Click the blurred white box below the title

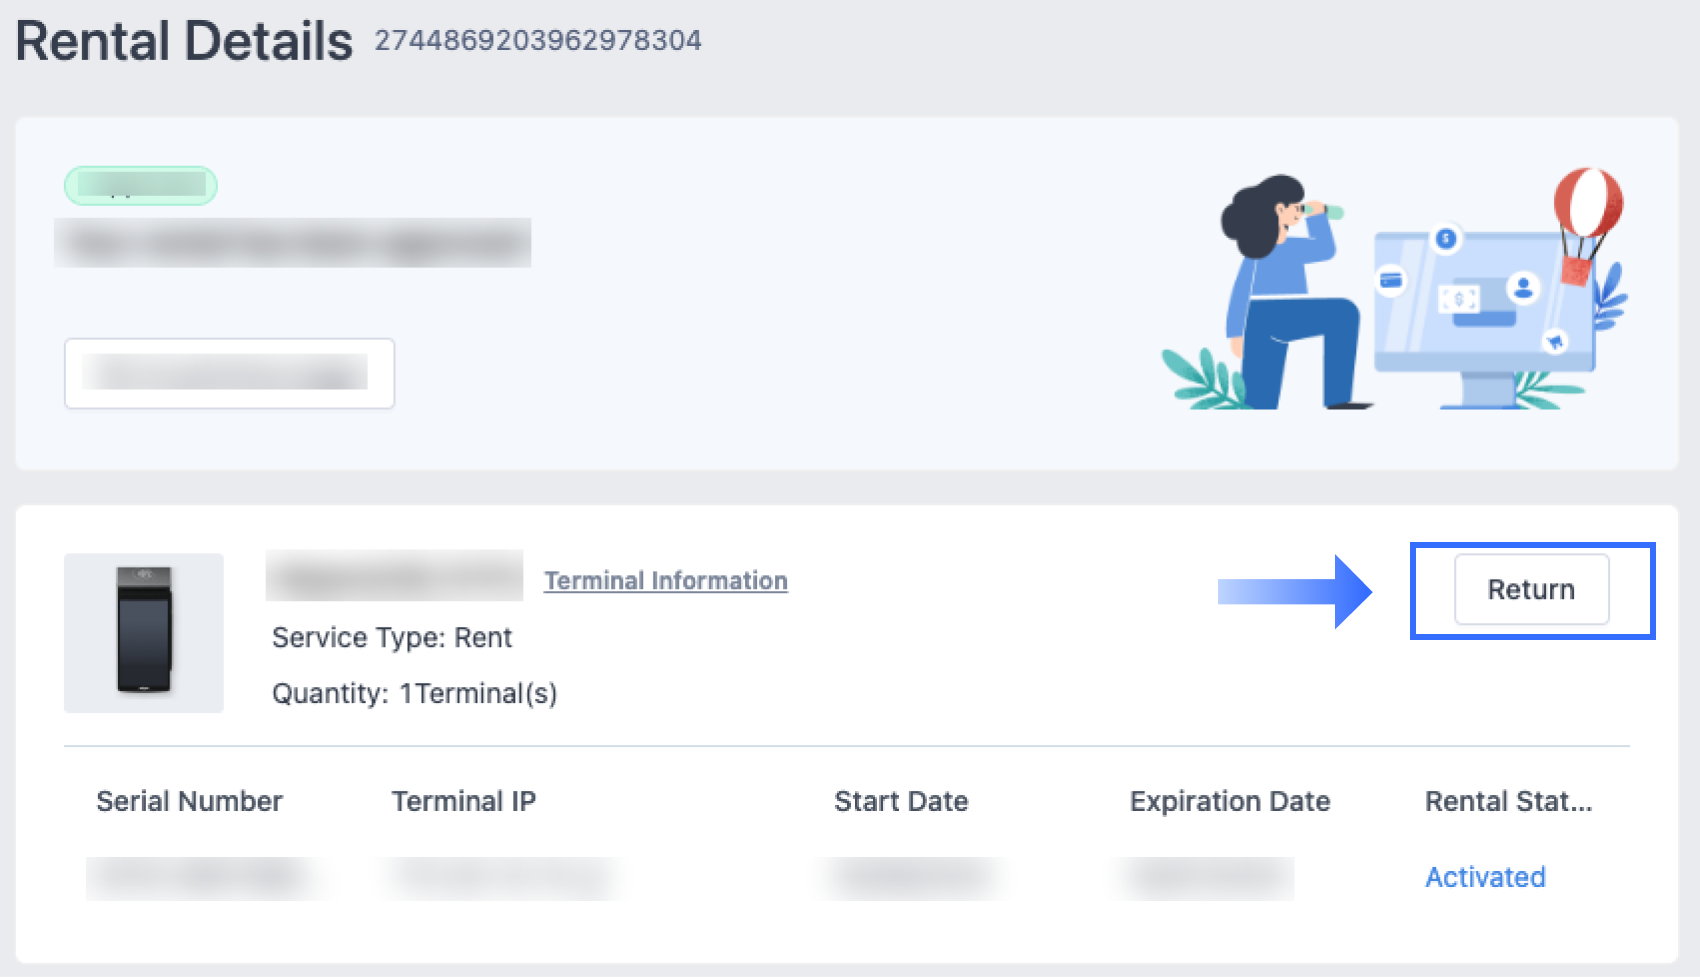[x=229, y=373]
